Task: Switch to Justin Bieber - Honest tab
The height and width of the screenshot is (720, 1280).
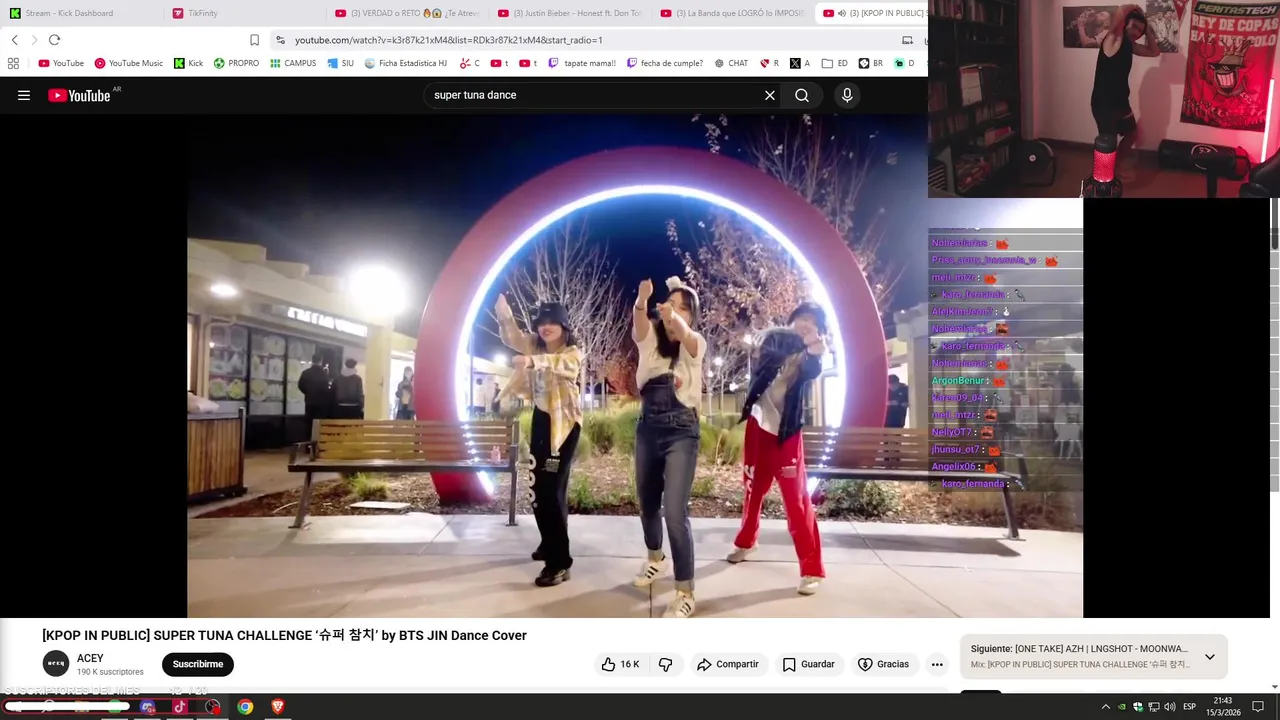Action: click(571, 13)
